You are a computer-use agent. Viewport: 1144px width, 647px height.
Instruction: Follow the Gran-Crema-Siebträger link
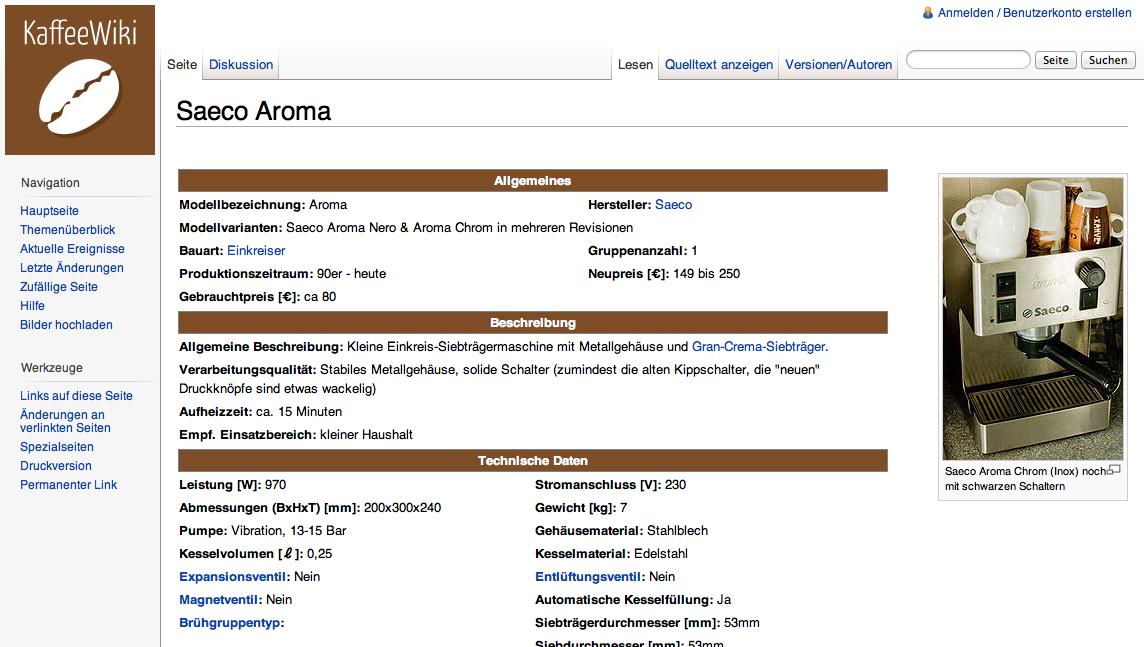(x=758, y=346)
